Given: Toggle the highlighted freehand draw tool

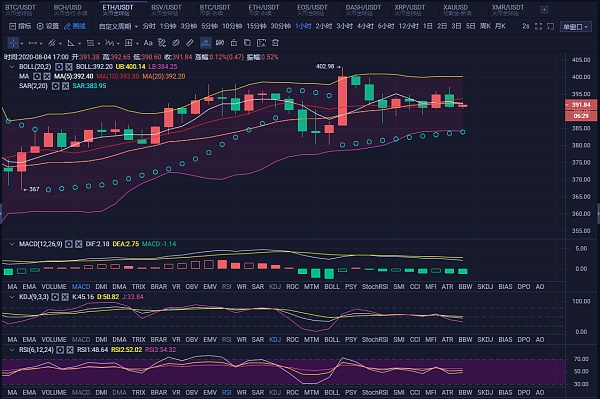Looking at the screenshot, I should [205, 43].
